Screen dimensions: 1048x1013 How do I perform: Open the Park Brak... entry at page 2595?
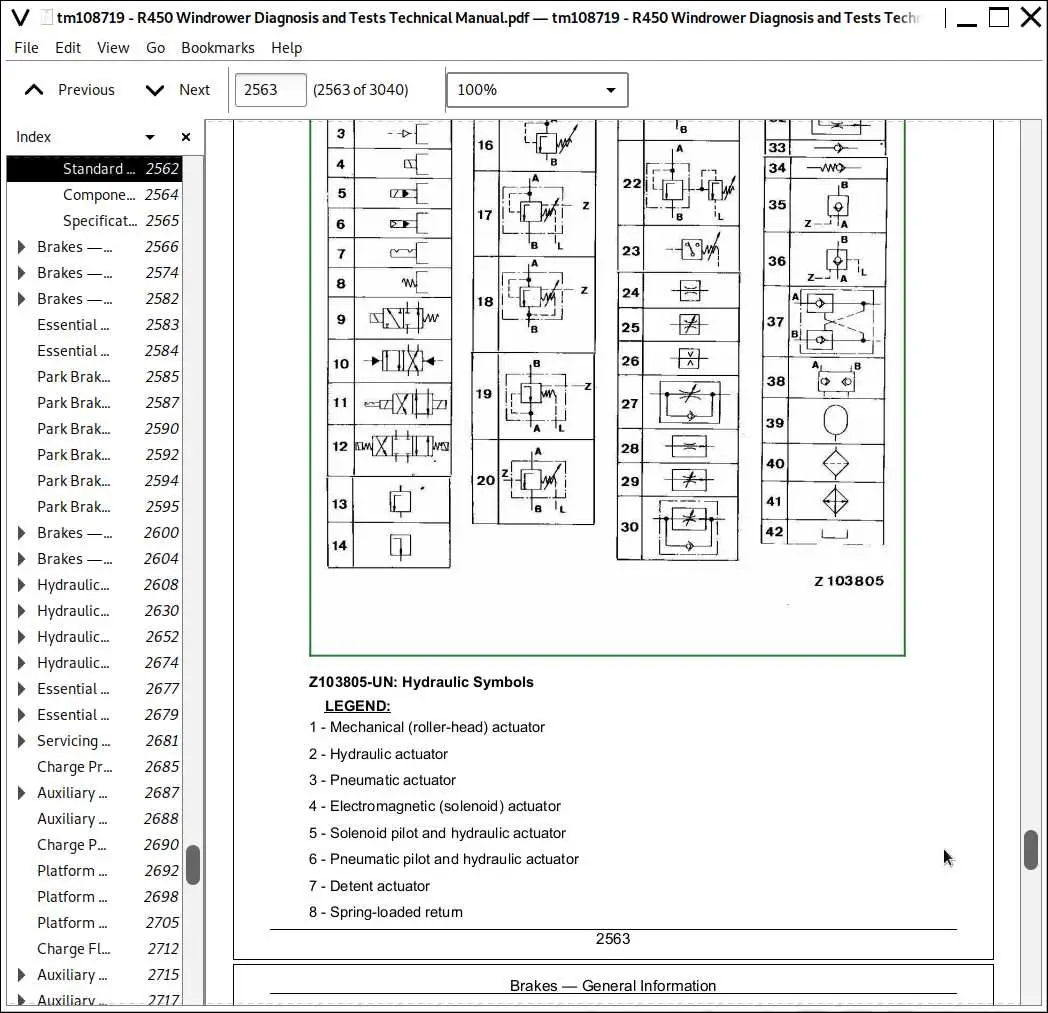[x=94, y=507]
